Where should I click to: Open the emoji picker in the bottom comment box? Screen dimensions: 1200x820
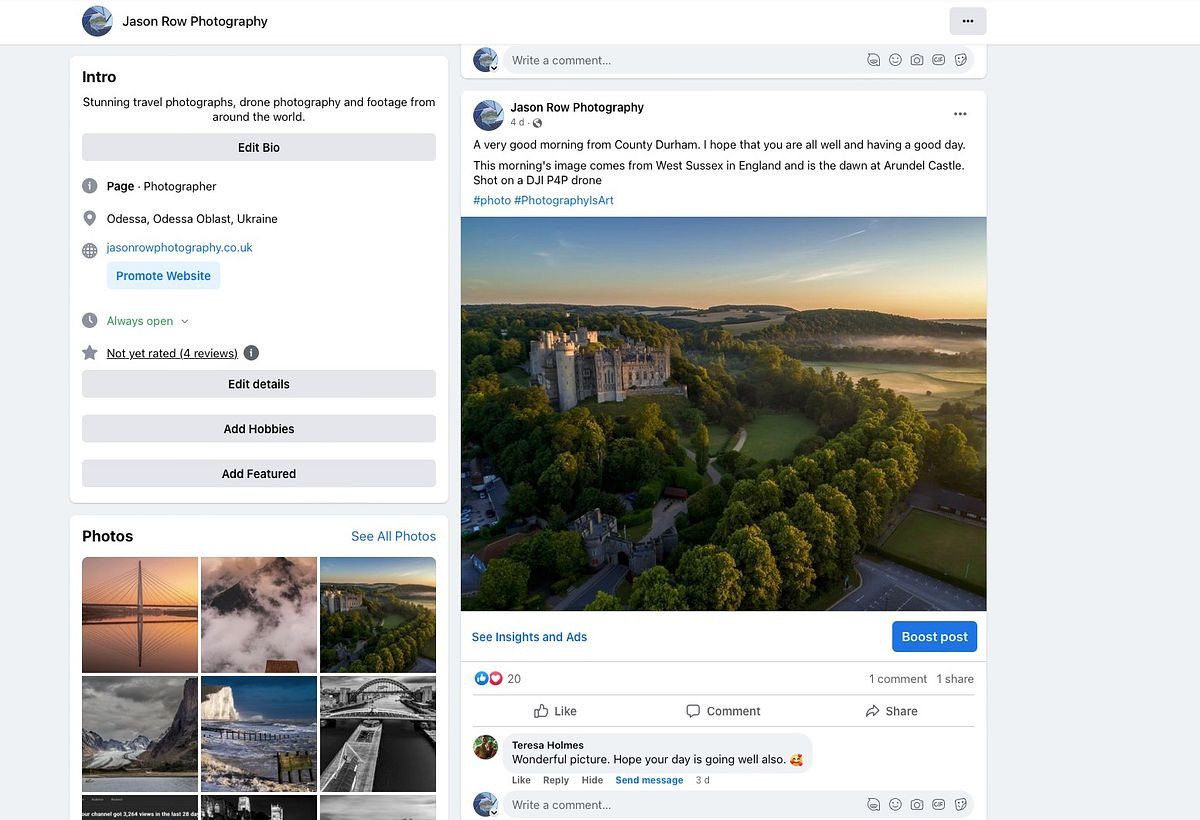895,805
